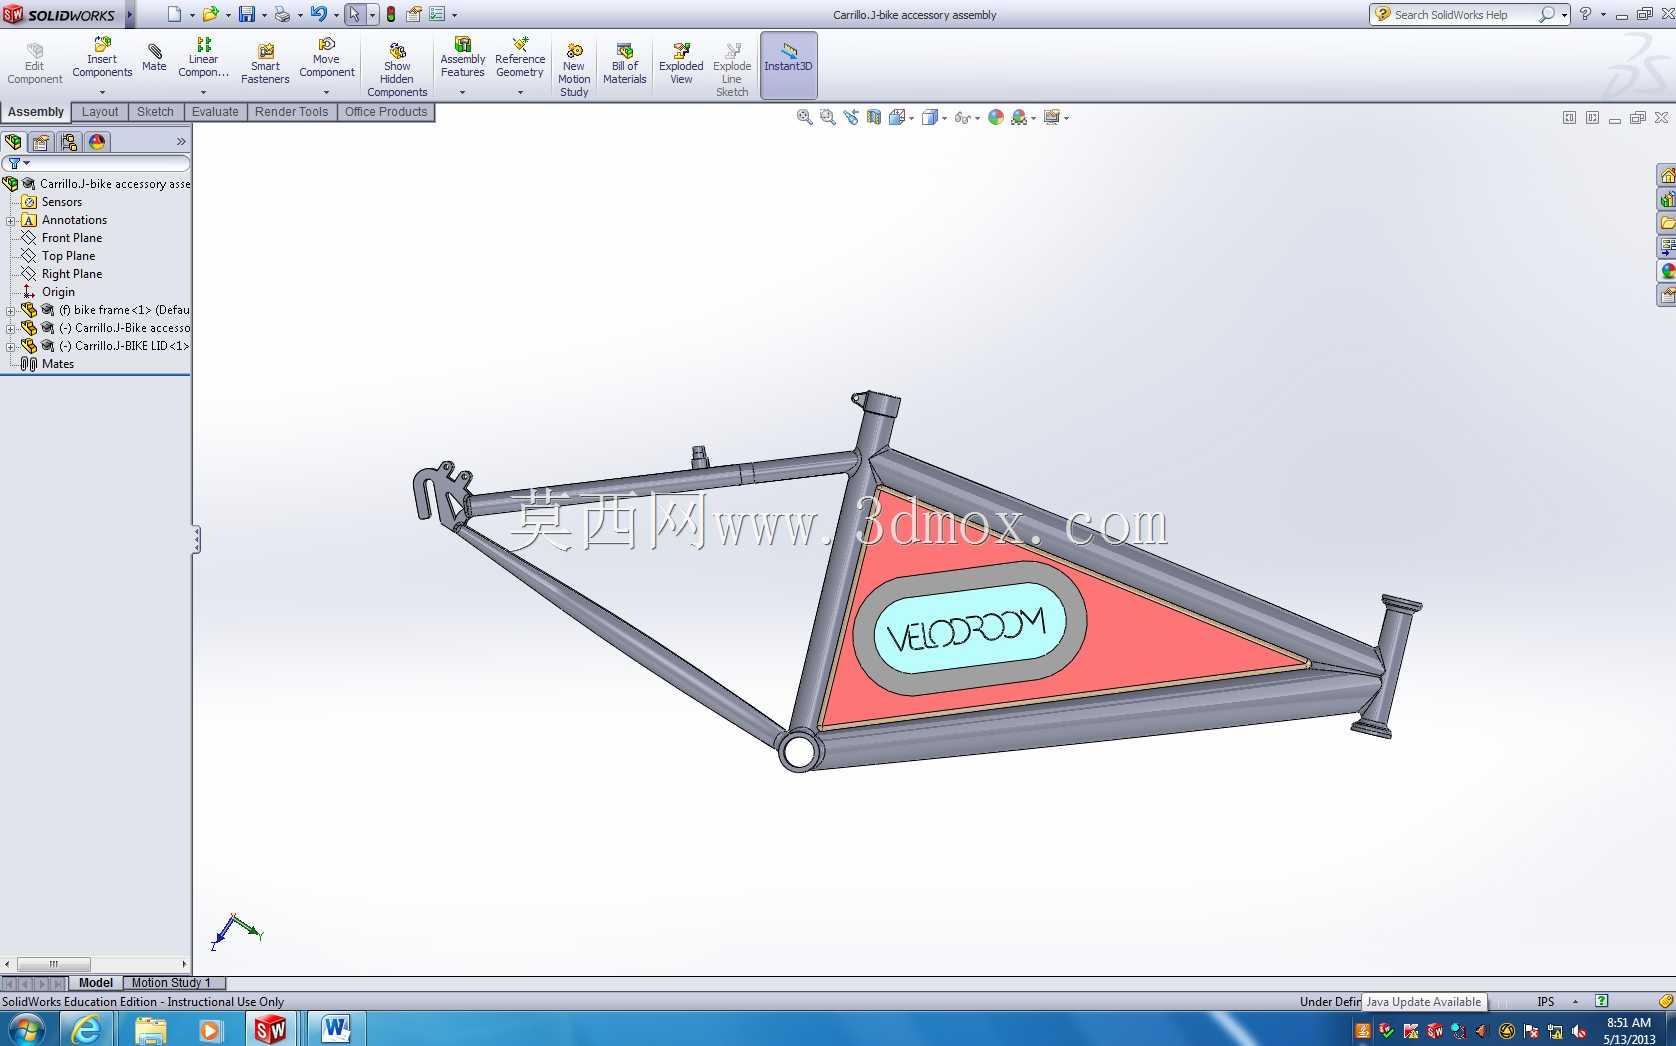Click the Edit Component tool

pos(35,64)
